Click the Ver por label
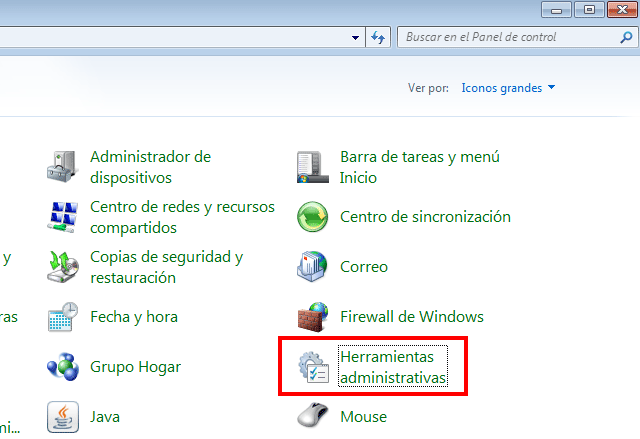 click(x=428, y=88)
